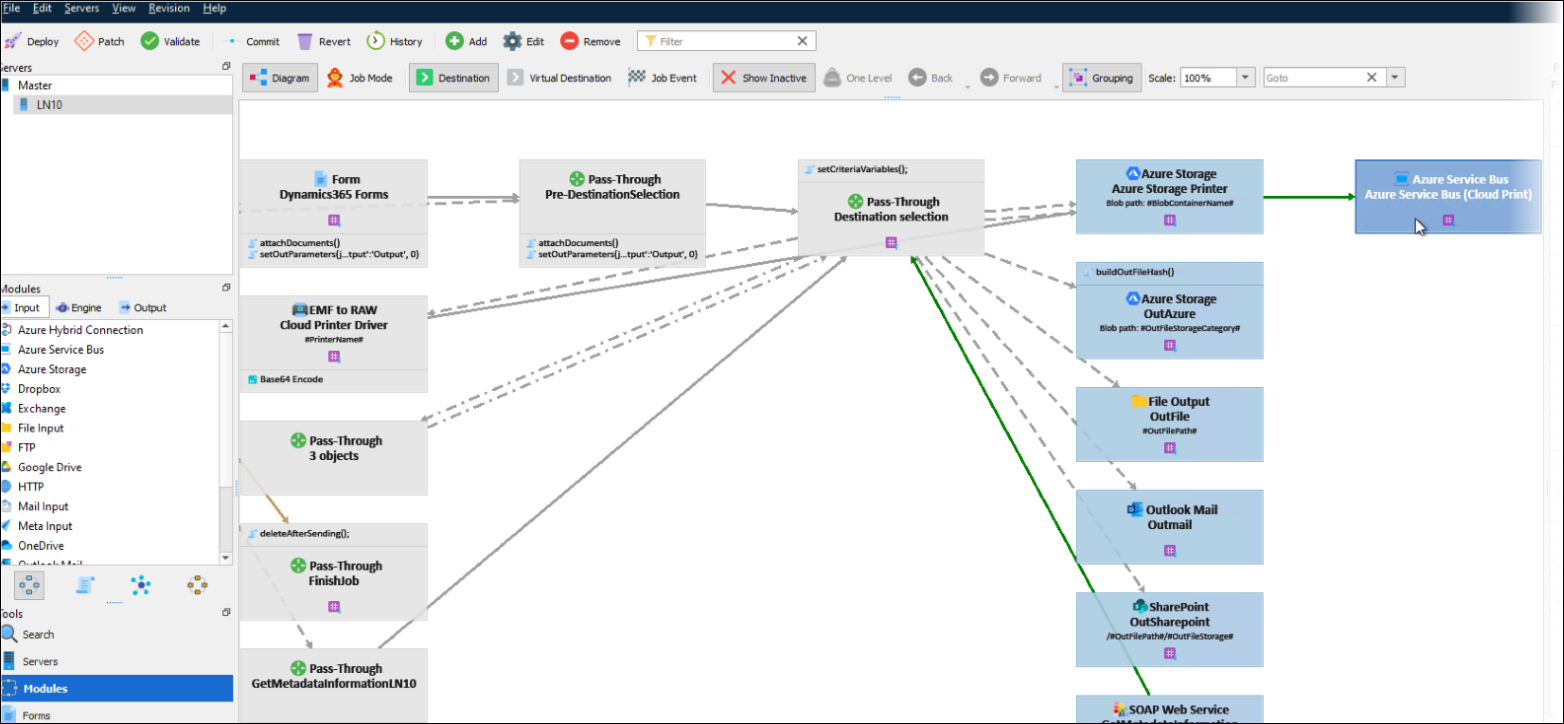Click into the Filter input field
The height and width of the screenshot is (724, 1564).
tap(718, 41)
